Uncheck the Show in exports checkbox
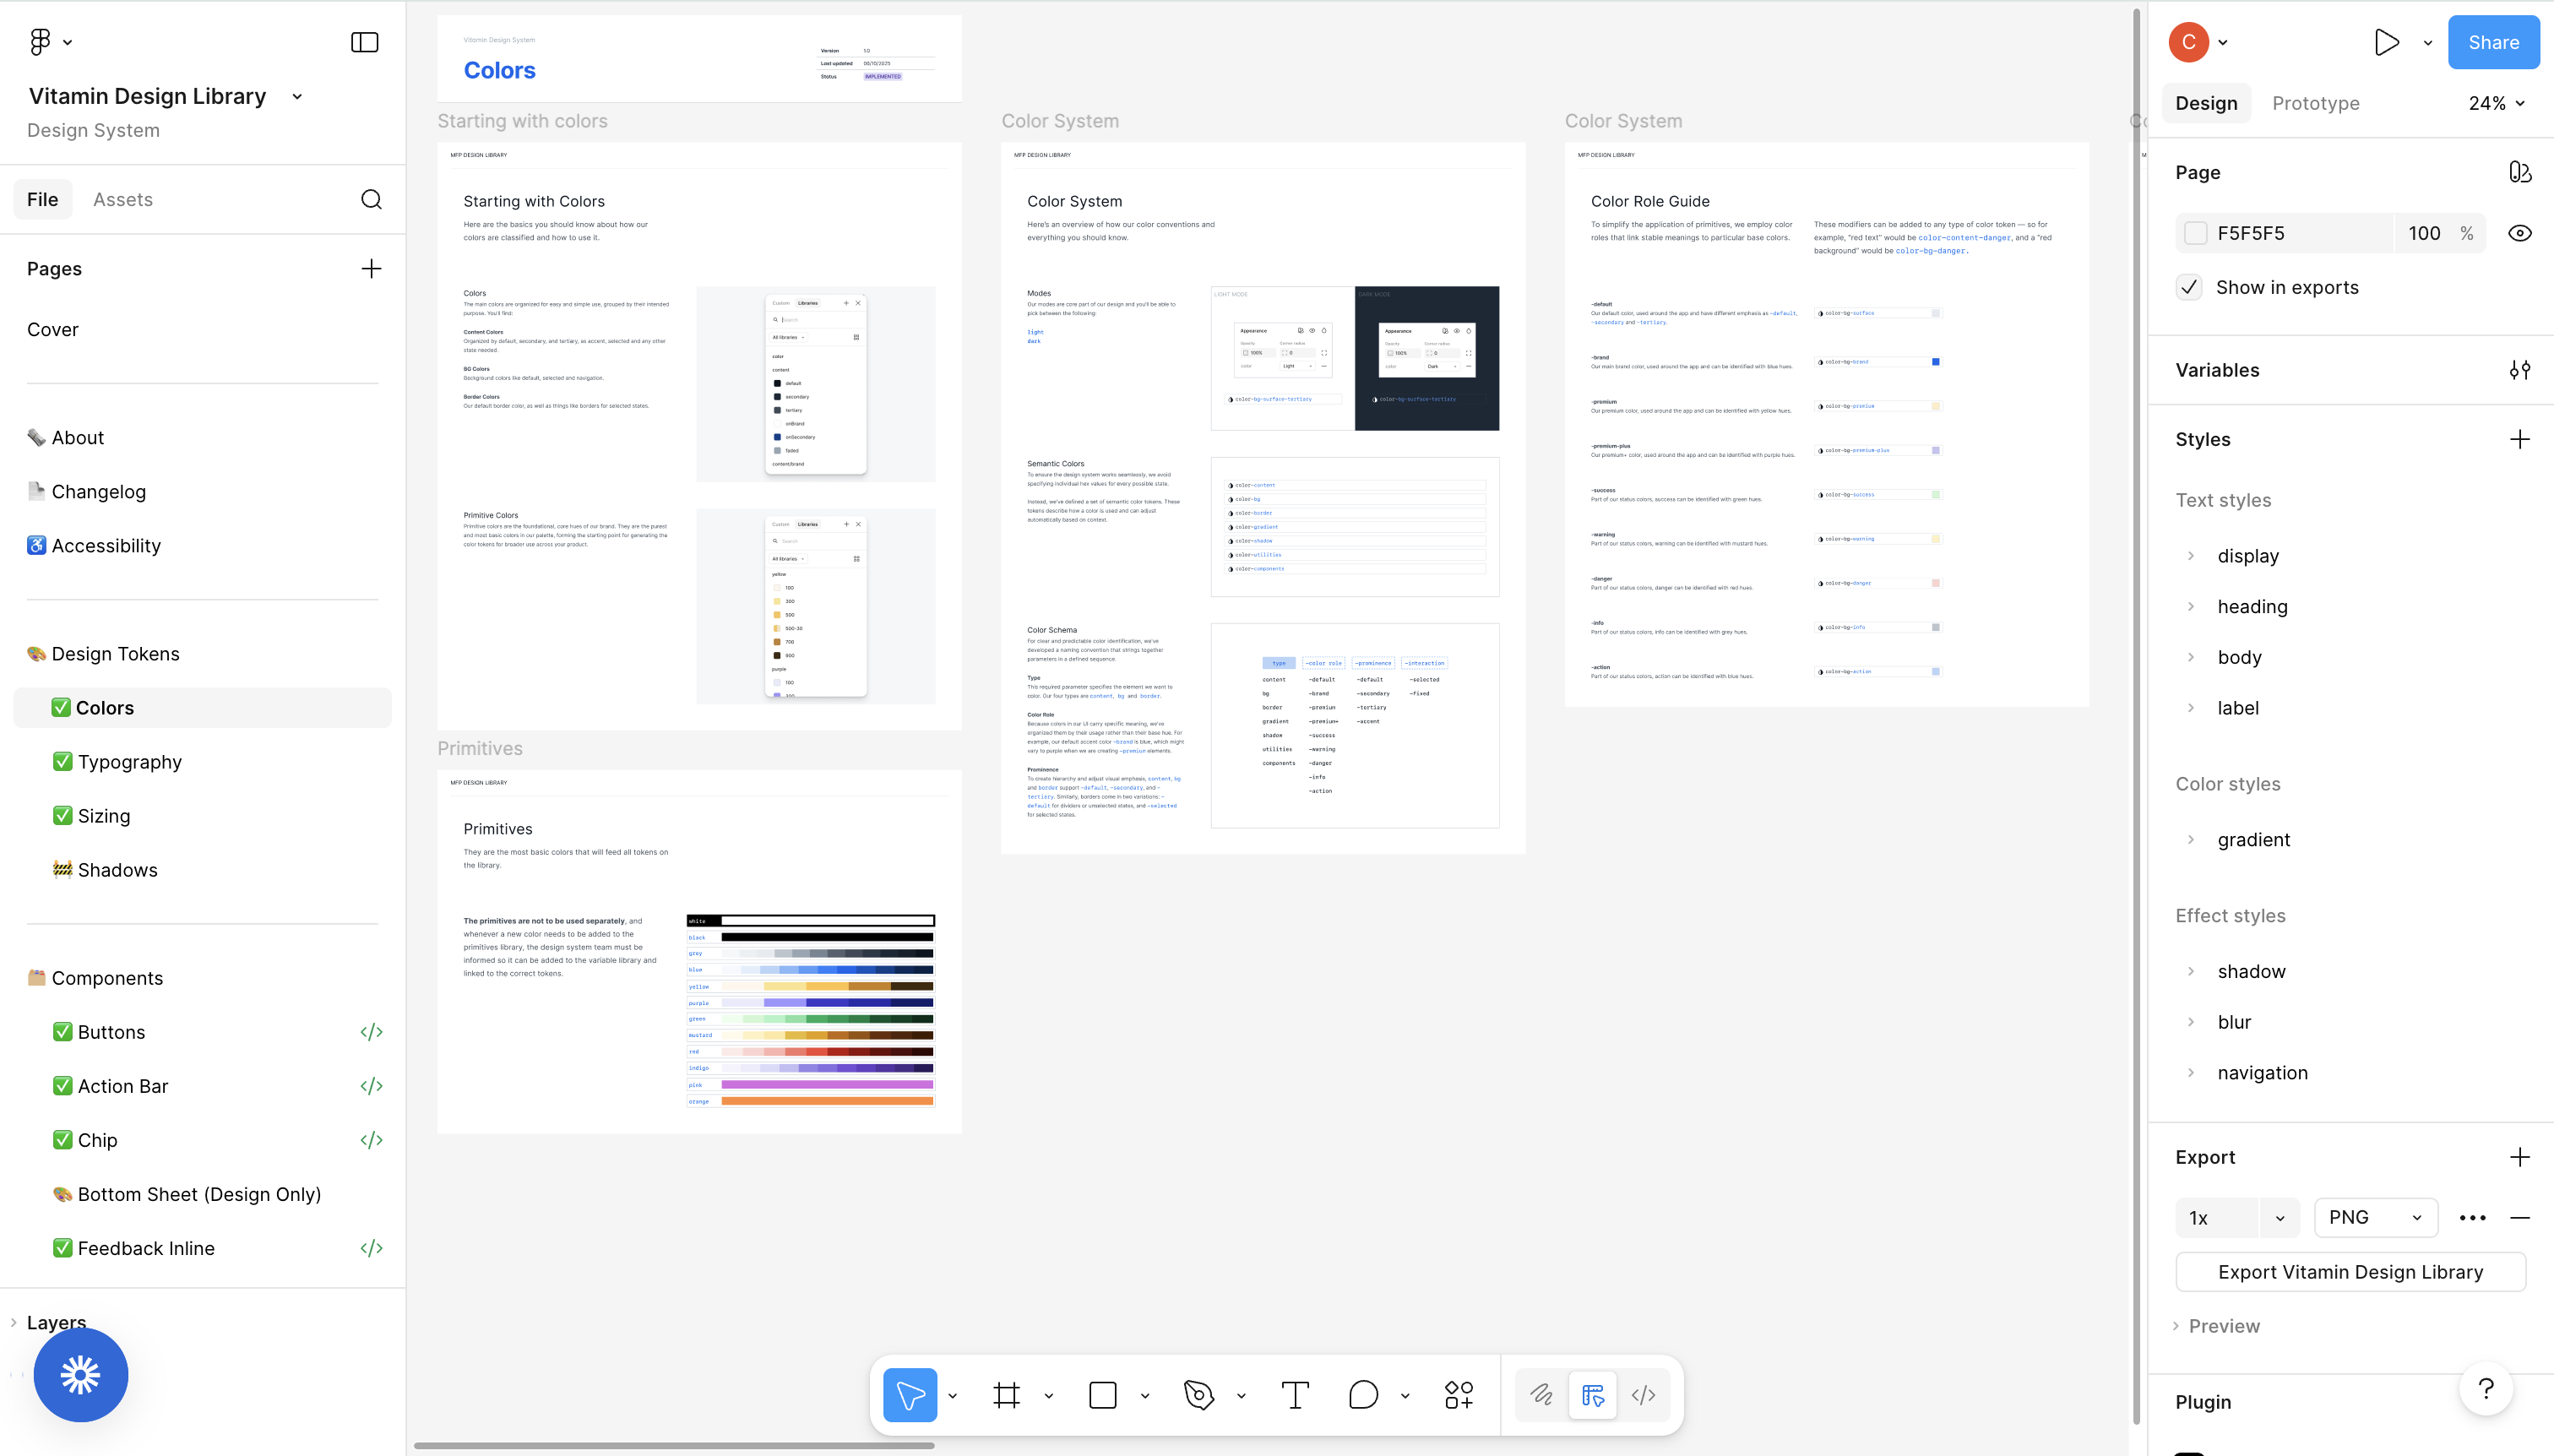 [2188, 287]
